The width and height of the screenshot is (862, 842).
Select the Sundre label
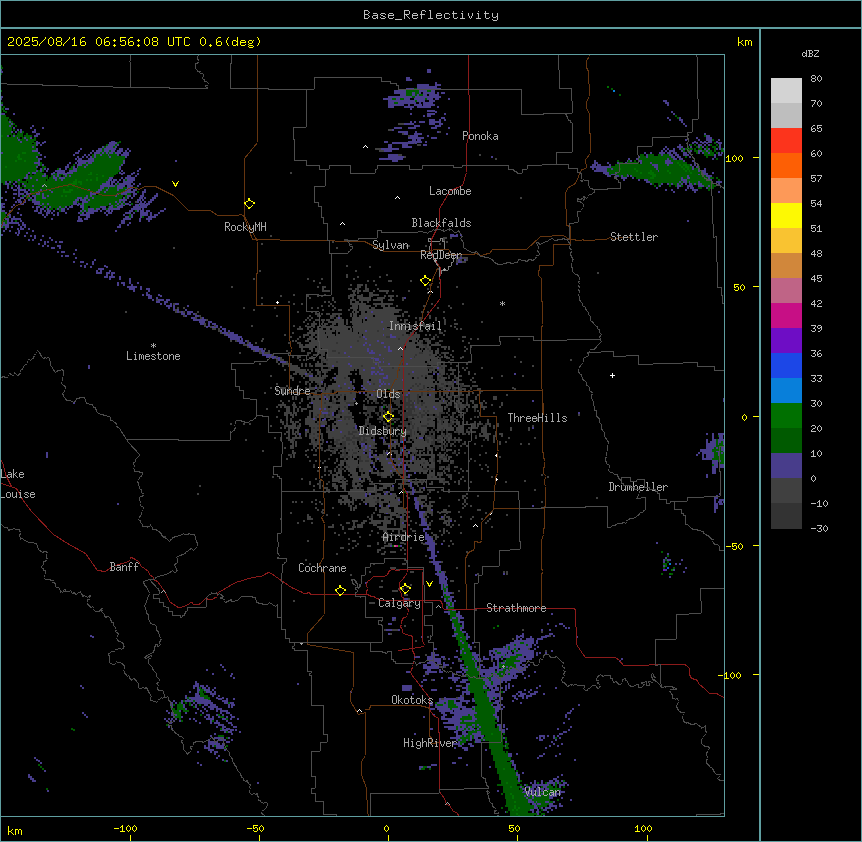292,391
